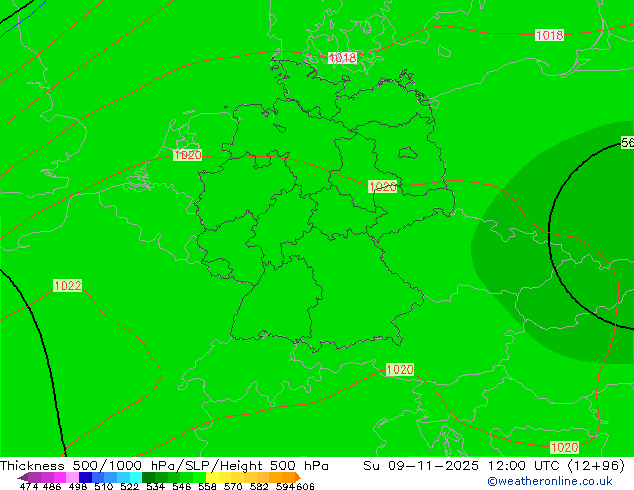
Task: Select the 1022 isobar label over France
Action: [68, 285]
